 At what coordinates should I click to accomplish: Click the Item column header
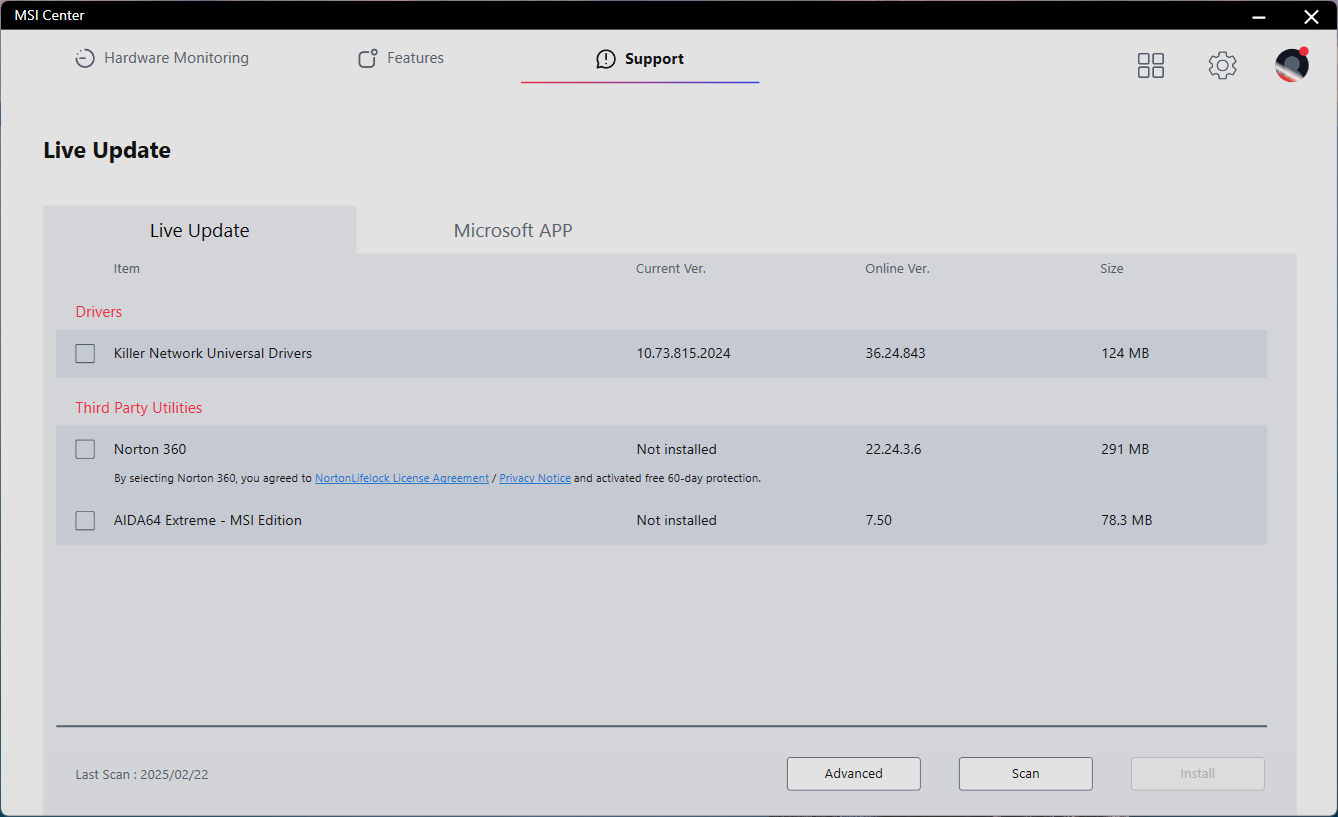click(127, 269)
